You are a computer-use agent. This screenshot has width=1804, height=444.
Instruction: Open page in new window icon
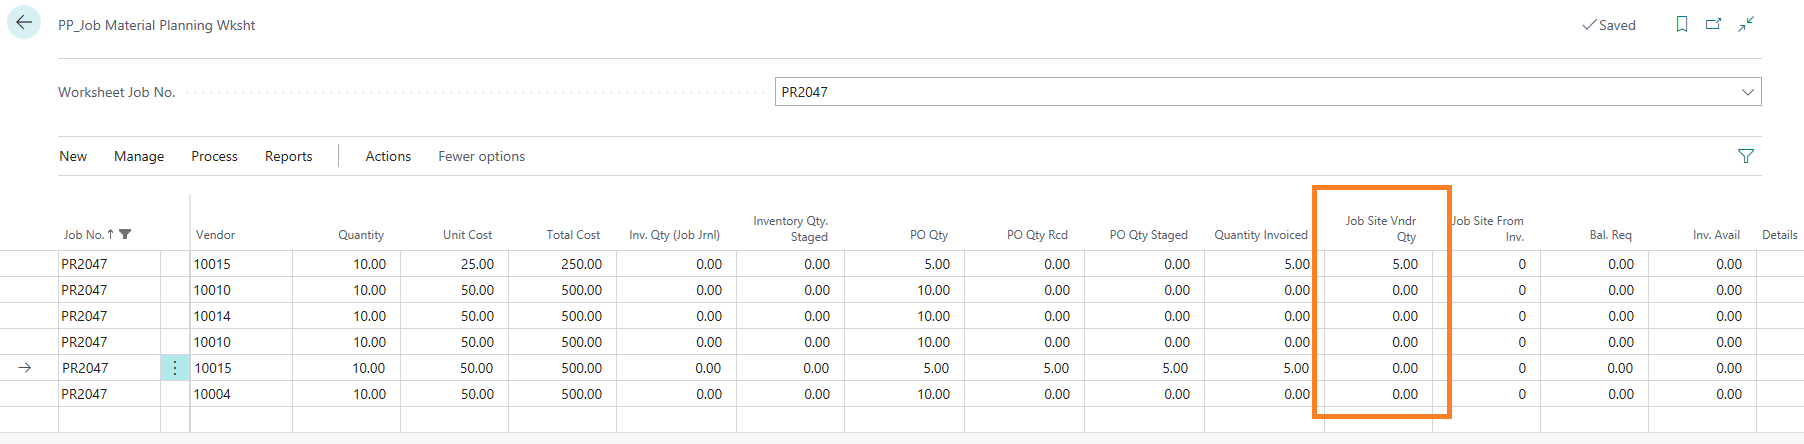point(1714,24)
